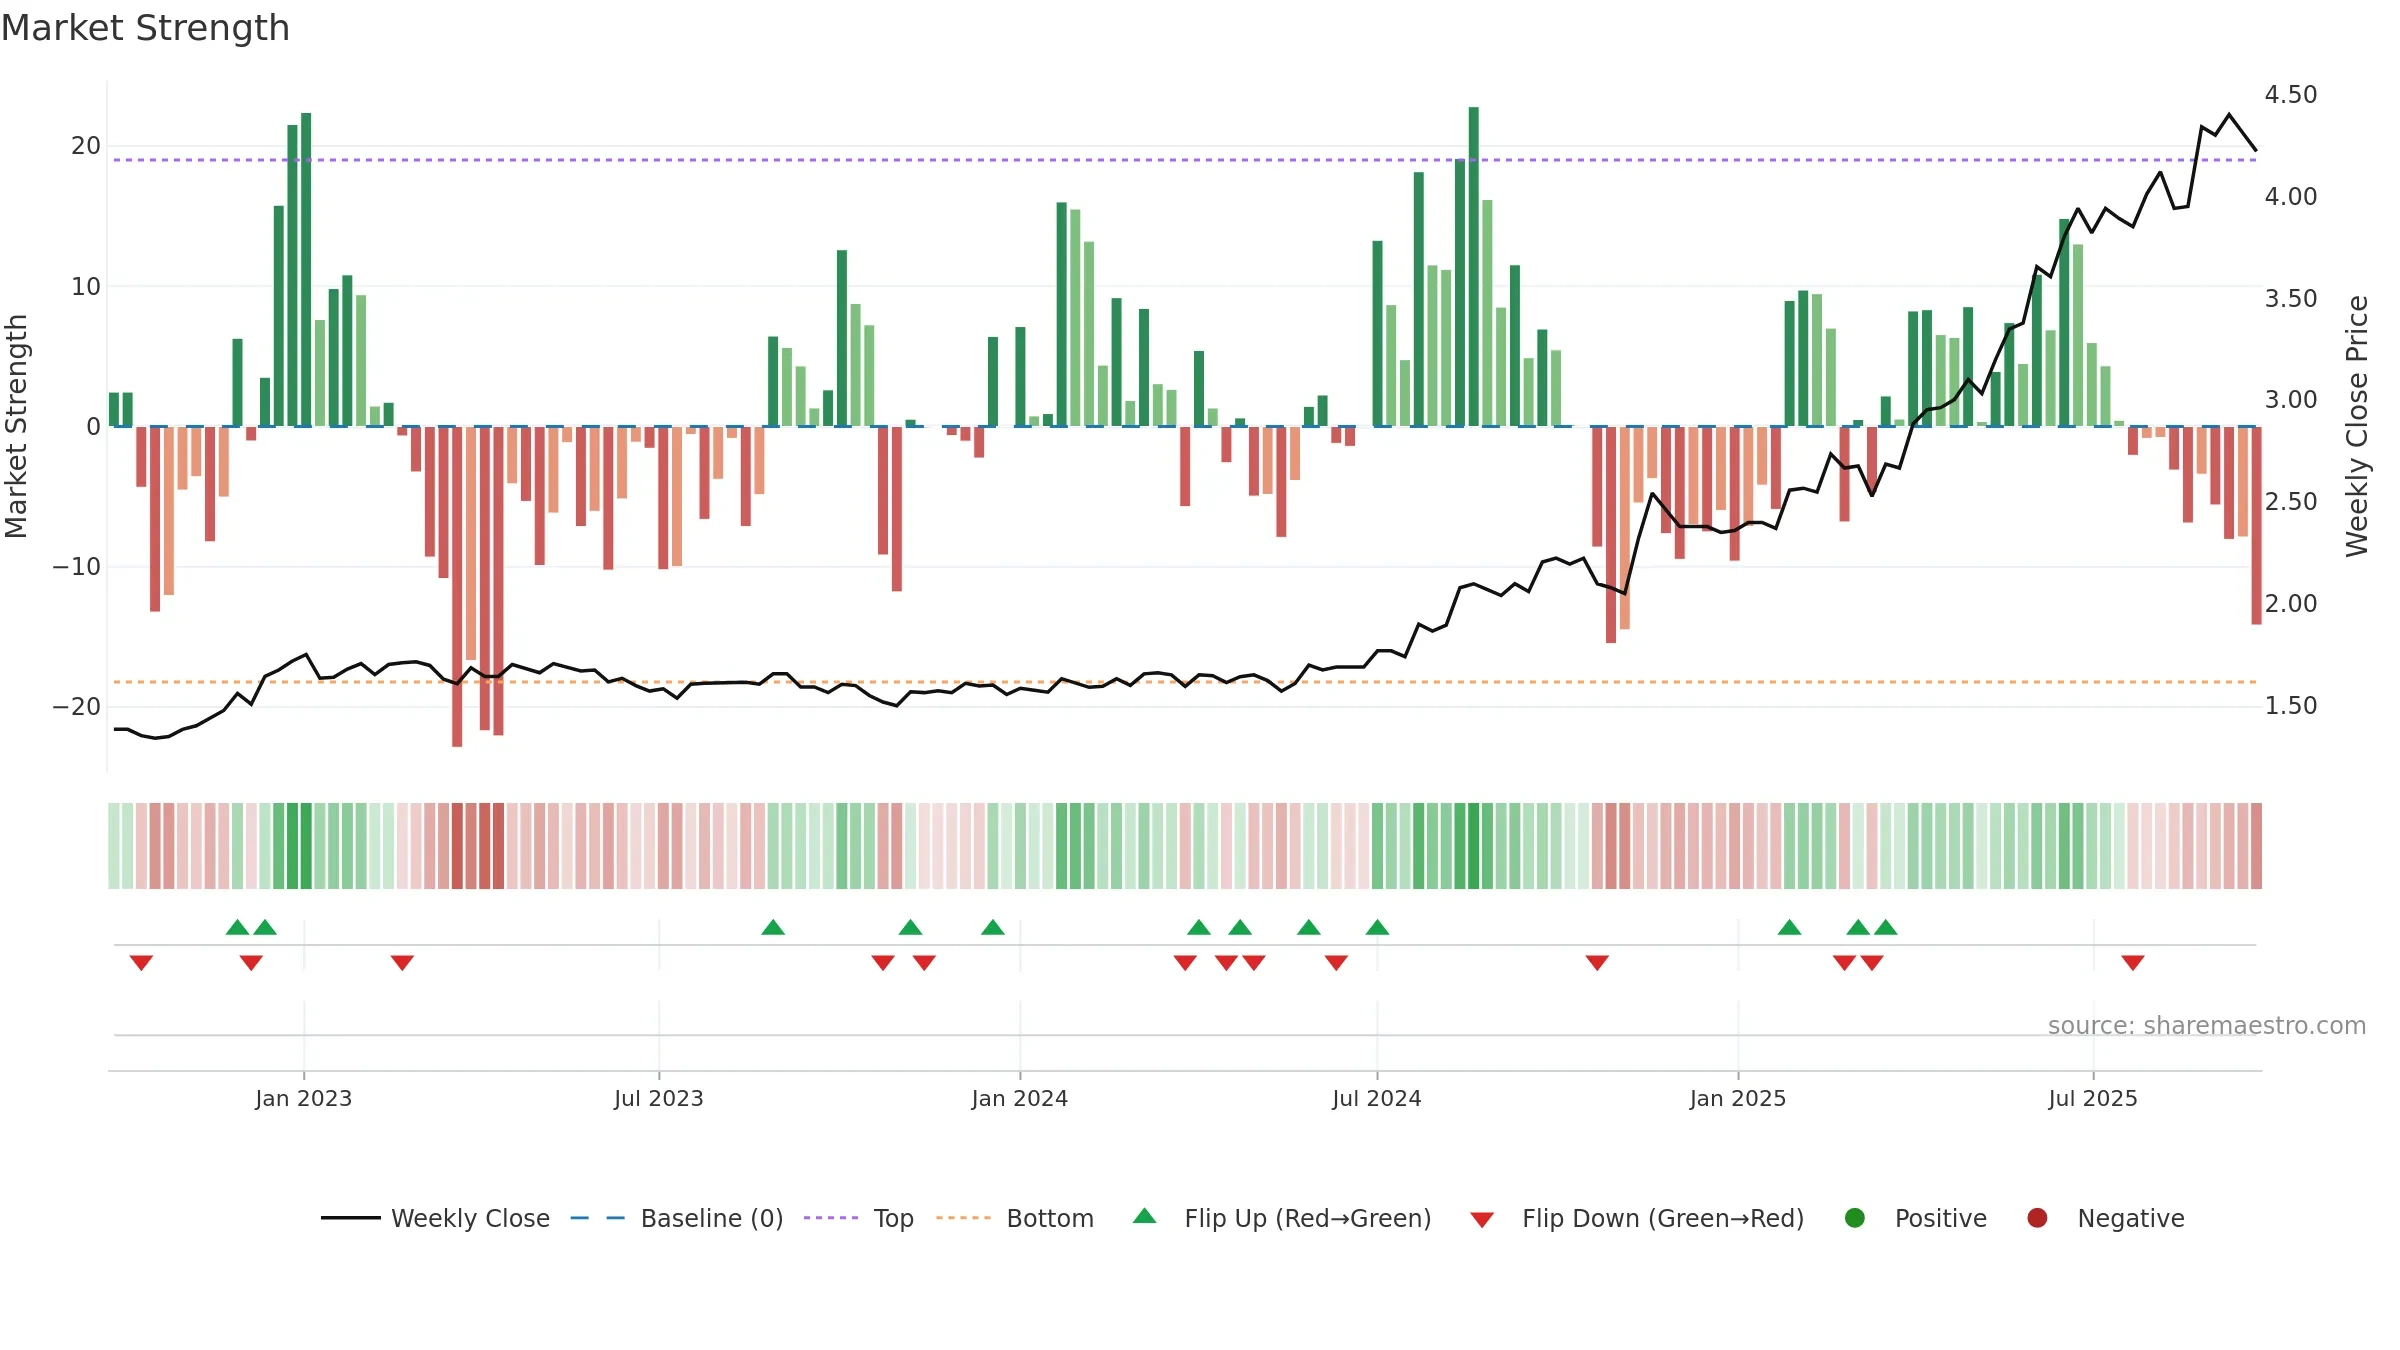Select the last red bar at chart end
Image resolution: width=2400 pixels, height=1350 pixels.
click(2257, 526)
